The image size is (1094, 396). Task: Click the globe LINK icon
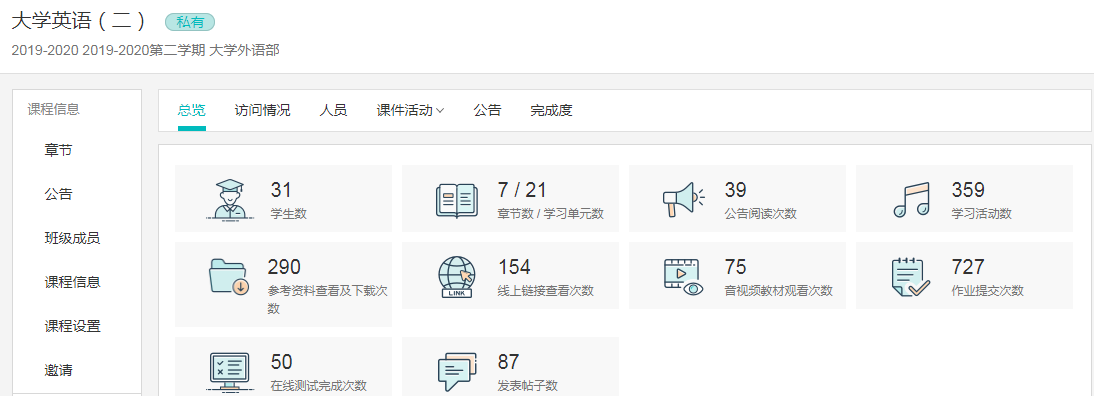tap(456, 277)
